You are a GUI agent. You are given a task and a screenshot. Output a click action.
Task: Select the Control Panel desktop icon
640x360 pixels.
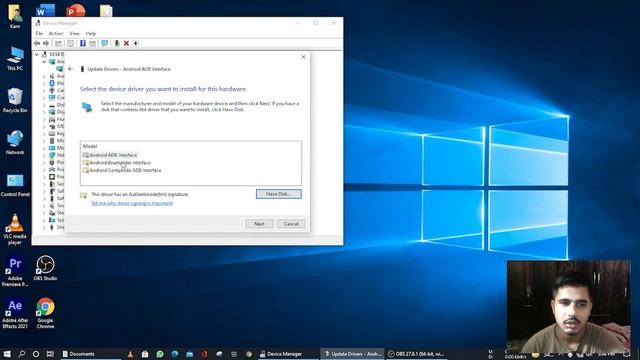click(15, 185)
